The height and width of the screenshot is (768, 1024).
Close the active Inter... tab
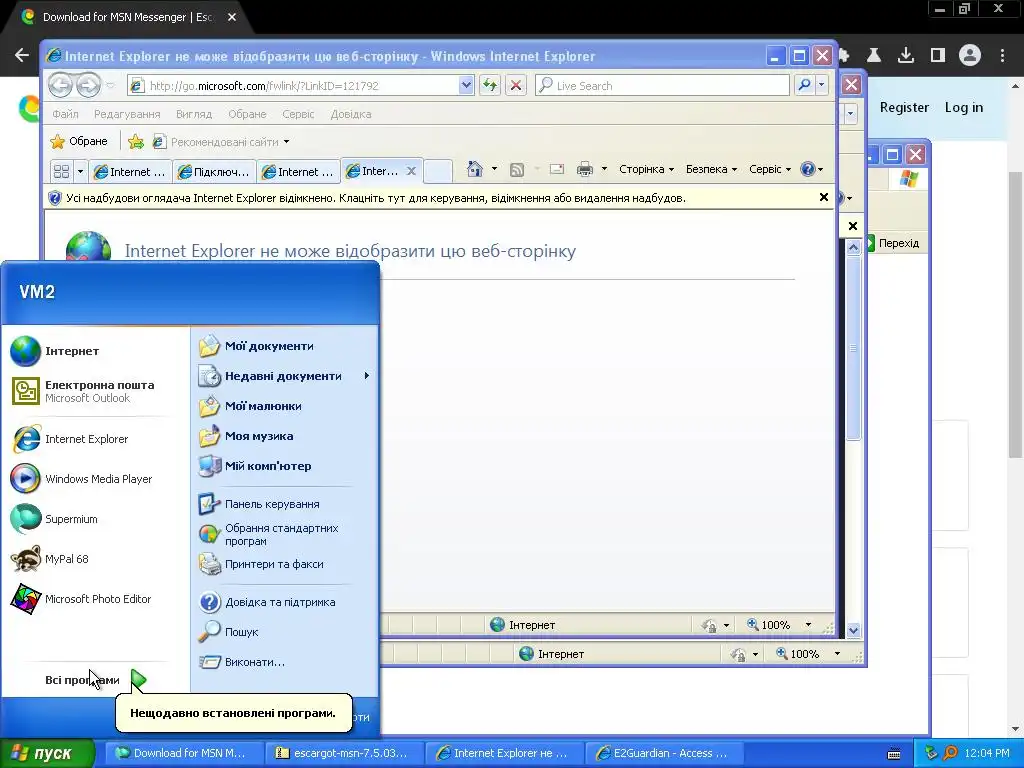point(411,171)
